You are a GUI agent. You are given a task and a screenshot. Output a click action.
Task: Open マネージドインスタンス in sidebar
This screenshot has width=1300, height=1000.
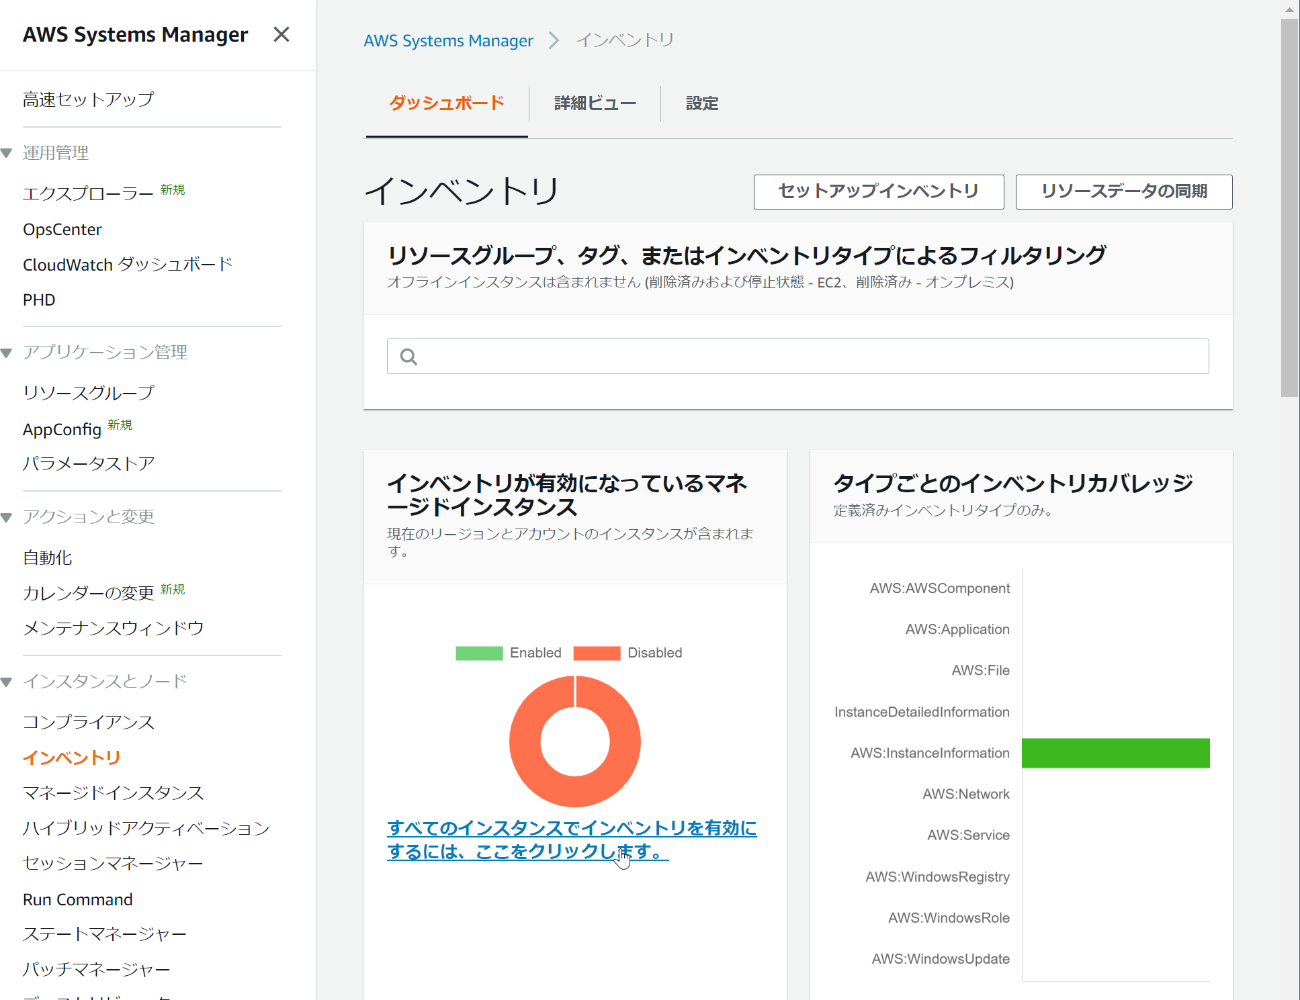tap(113, 793)
